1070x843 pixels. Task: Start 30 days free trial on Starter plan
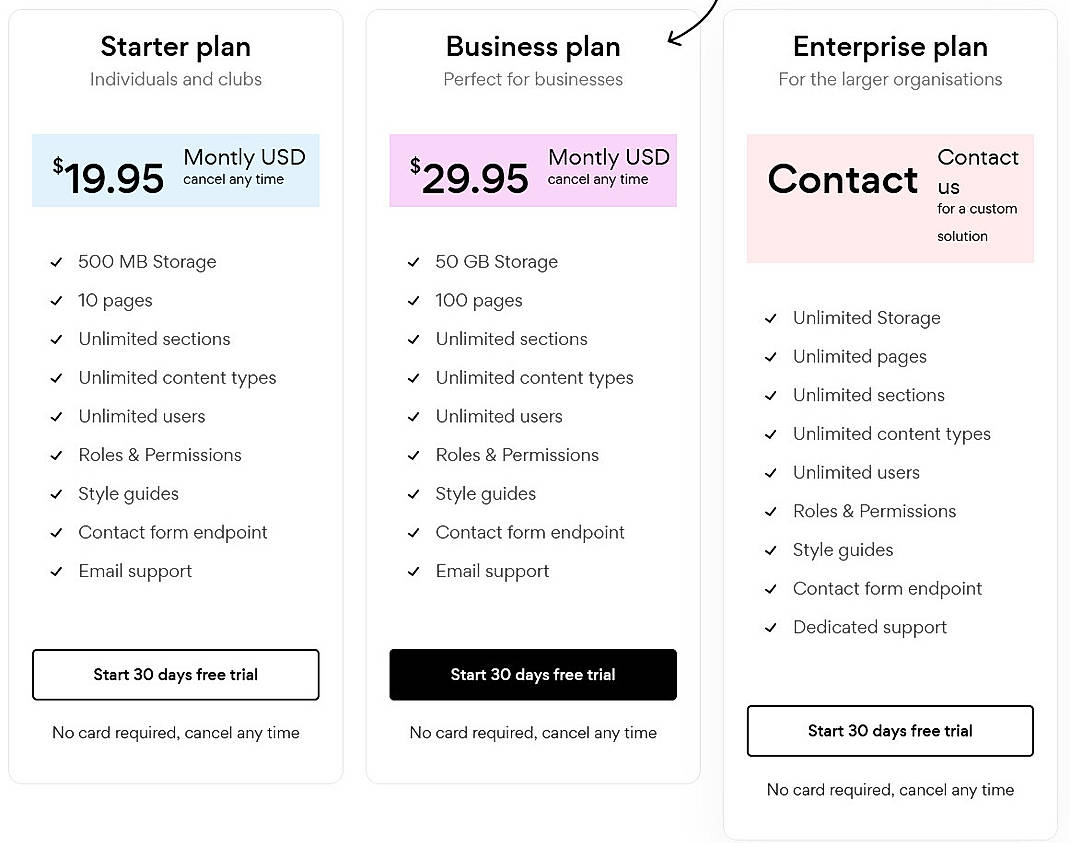pyautogui.click(x=176, y=675)
